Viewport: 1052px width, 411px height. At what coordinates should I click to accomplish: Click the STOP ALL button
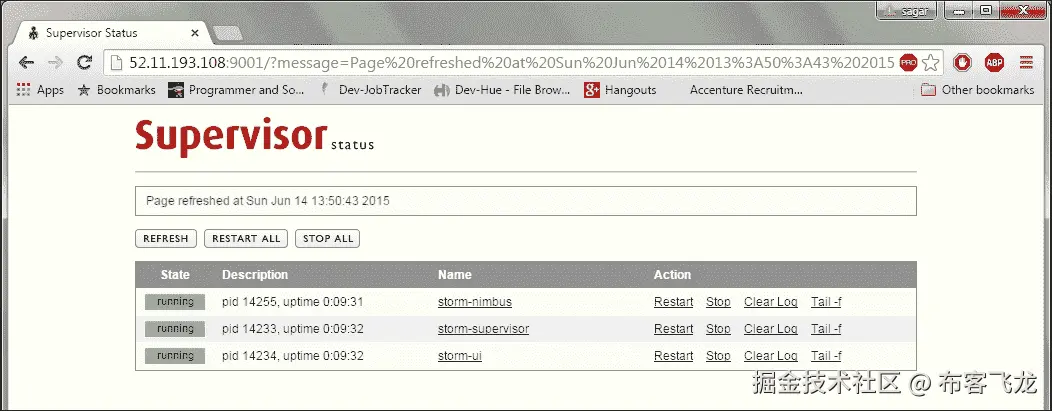(327, 239)
